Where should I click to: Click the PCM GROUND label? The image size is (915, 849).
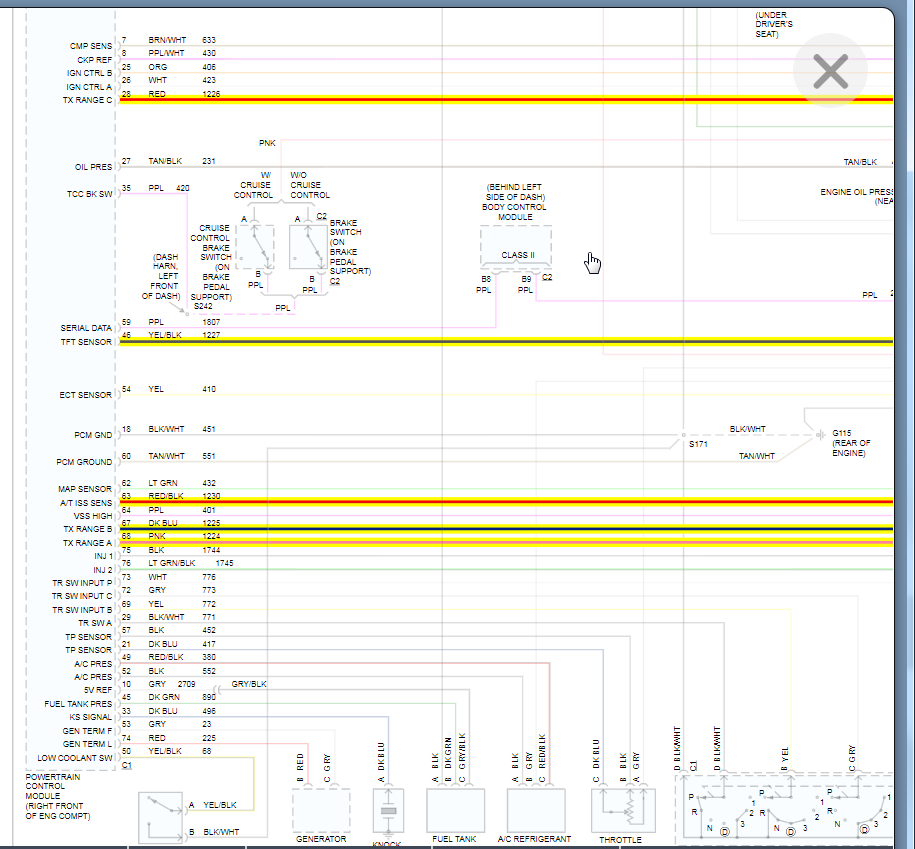click(x=84, y=462)
